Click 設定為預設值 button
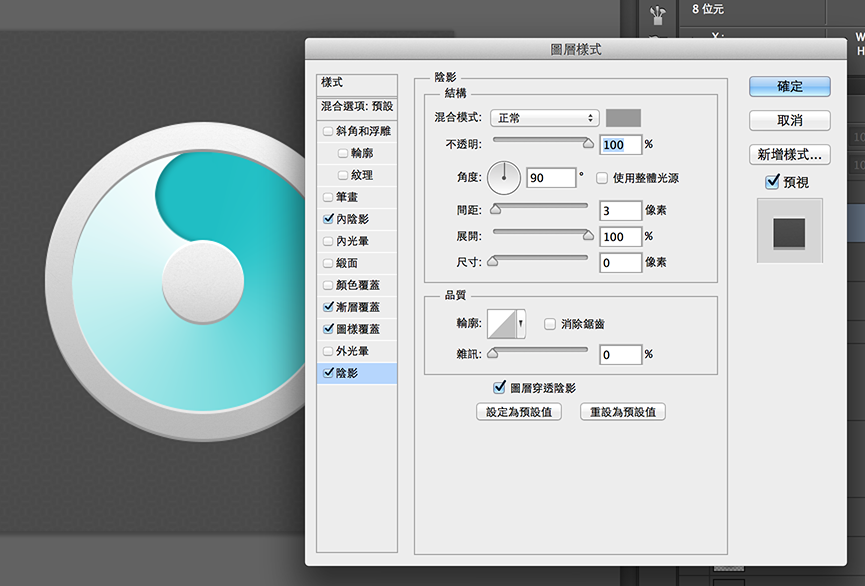The image size is (865, 586). [519, 412]
